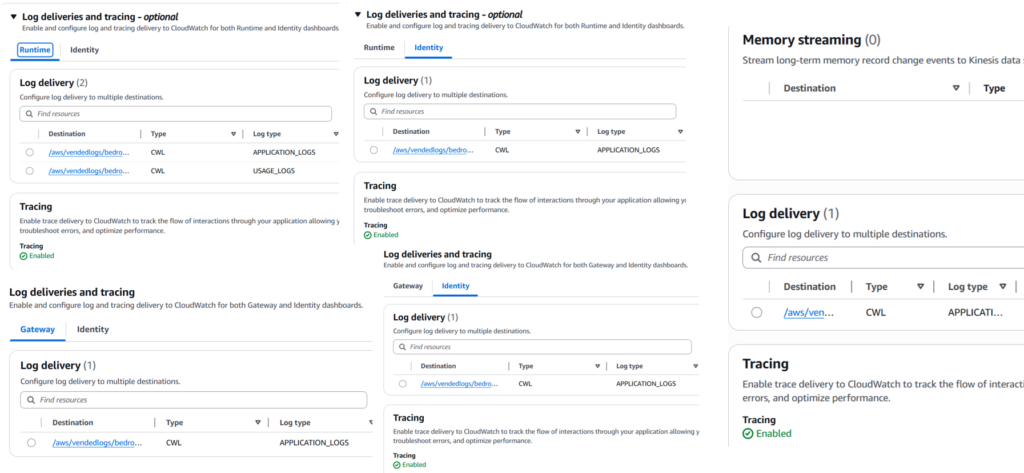Screen dimensions: 1024x473
Task: Select the active underlined Gateway tab
Action: (38, 329)
